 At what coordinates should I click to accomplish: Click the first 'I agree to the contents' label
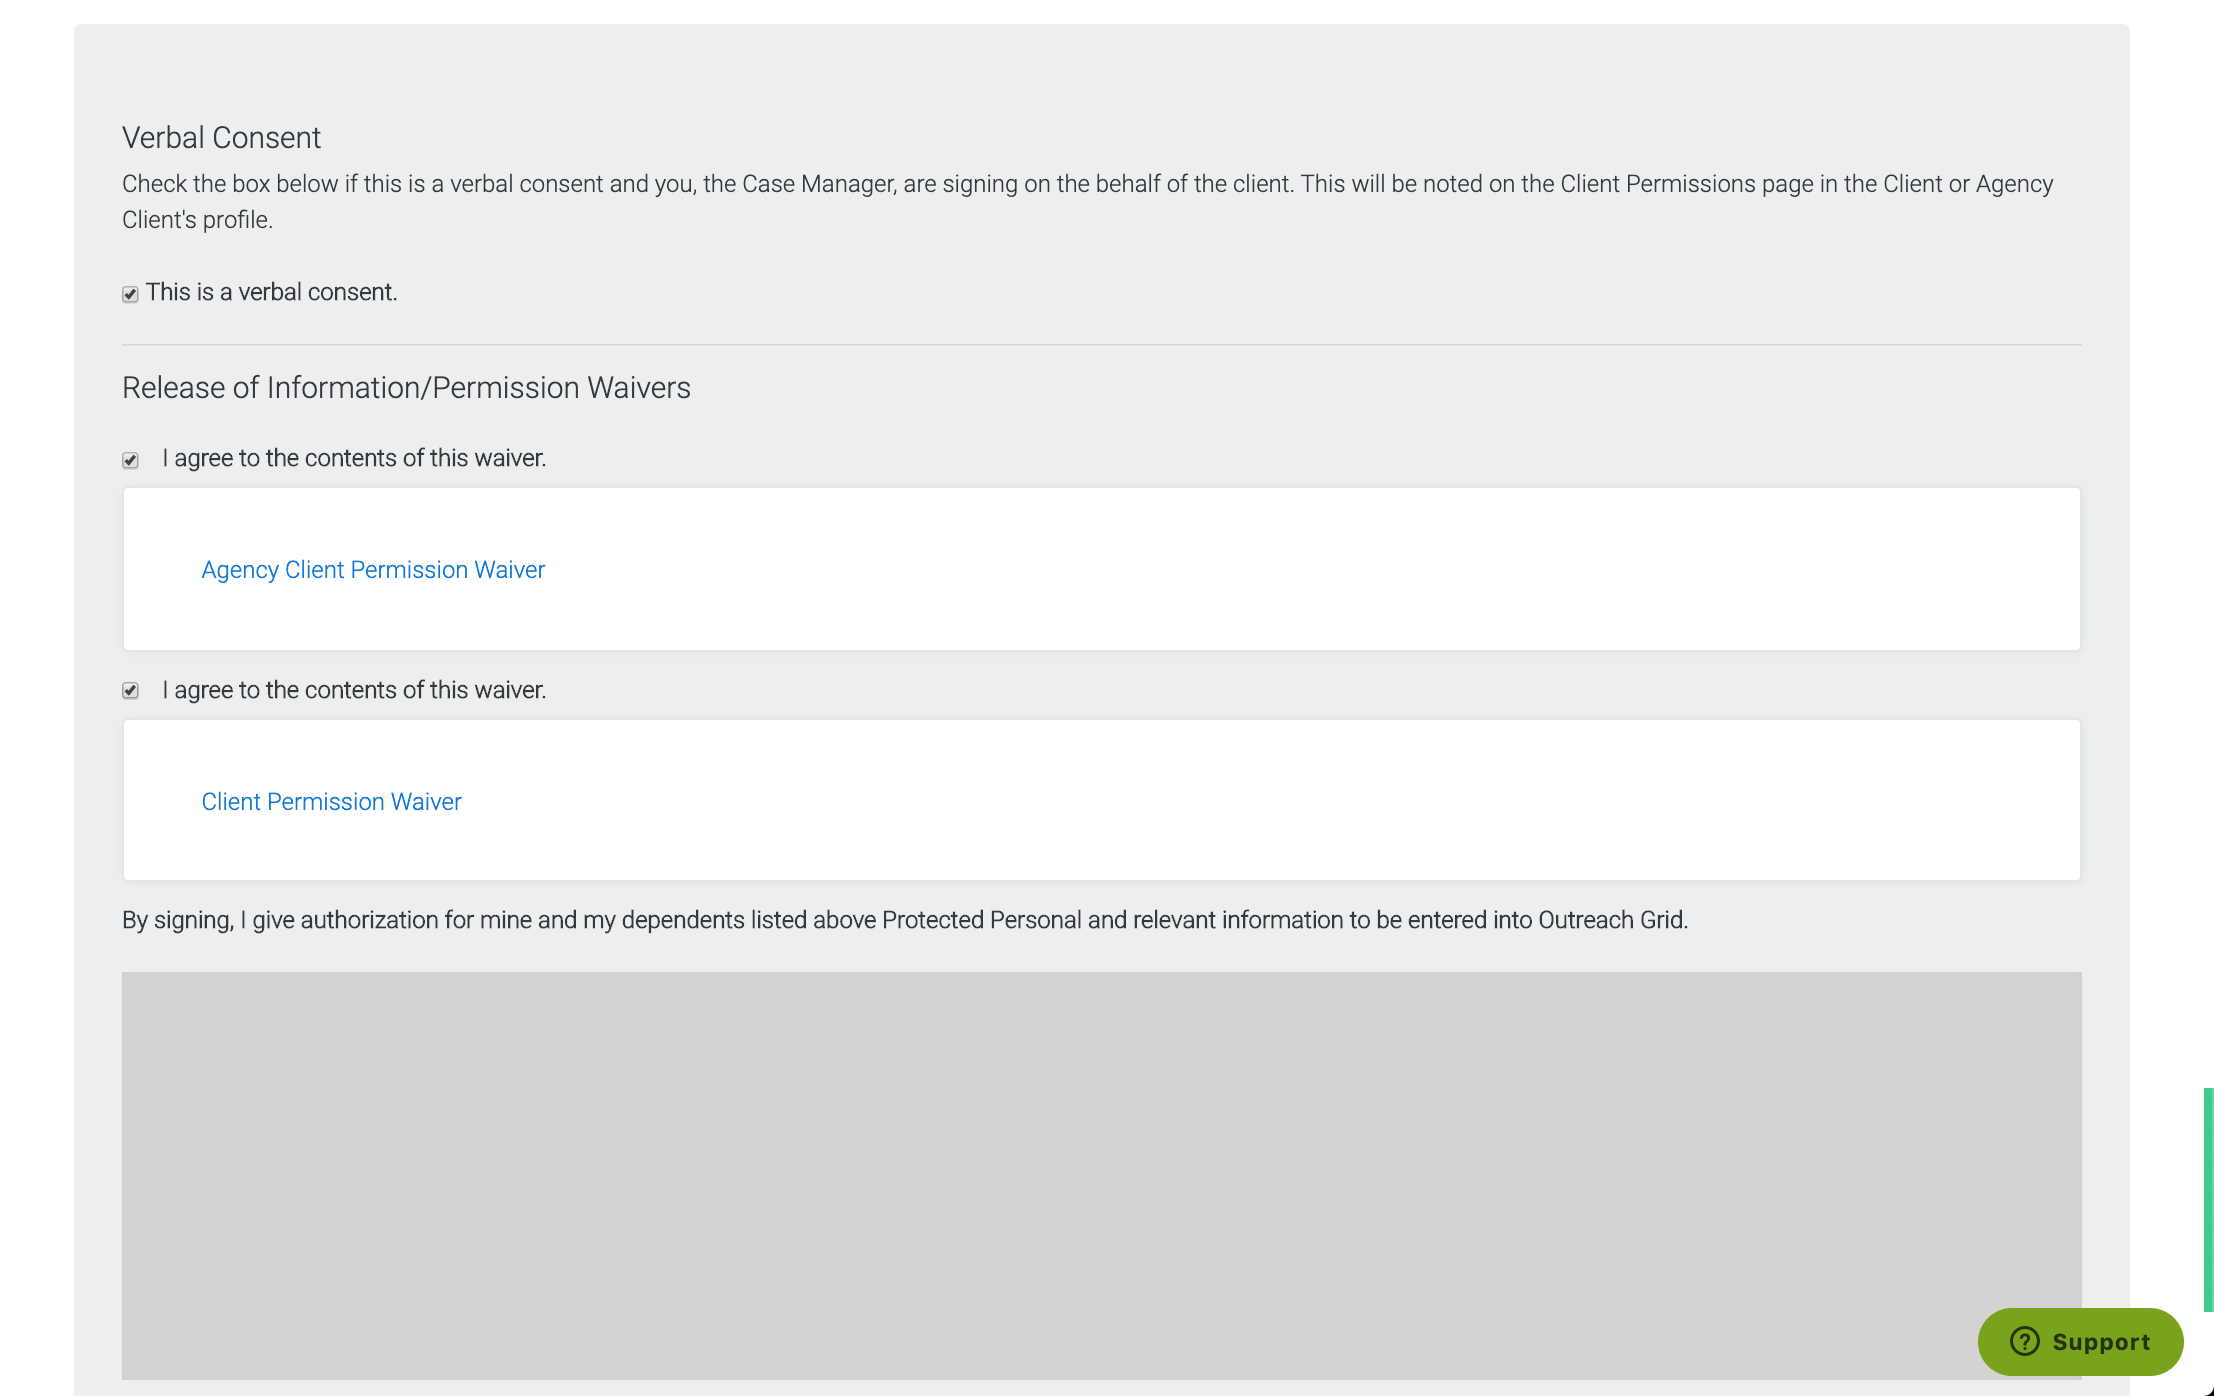tap(354, 458)
